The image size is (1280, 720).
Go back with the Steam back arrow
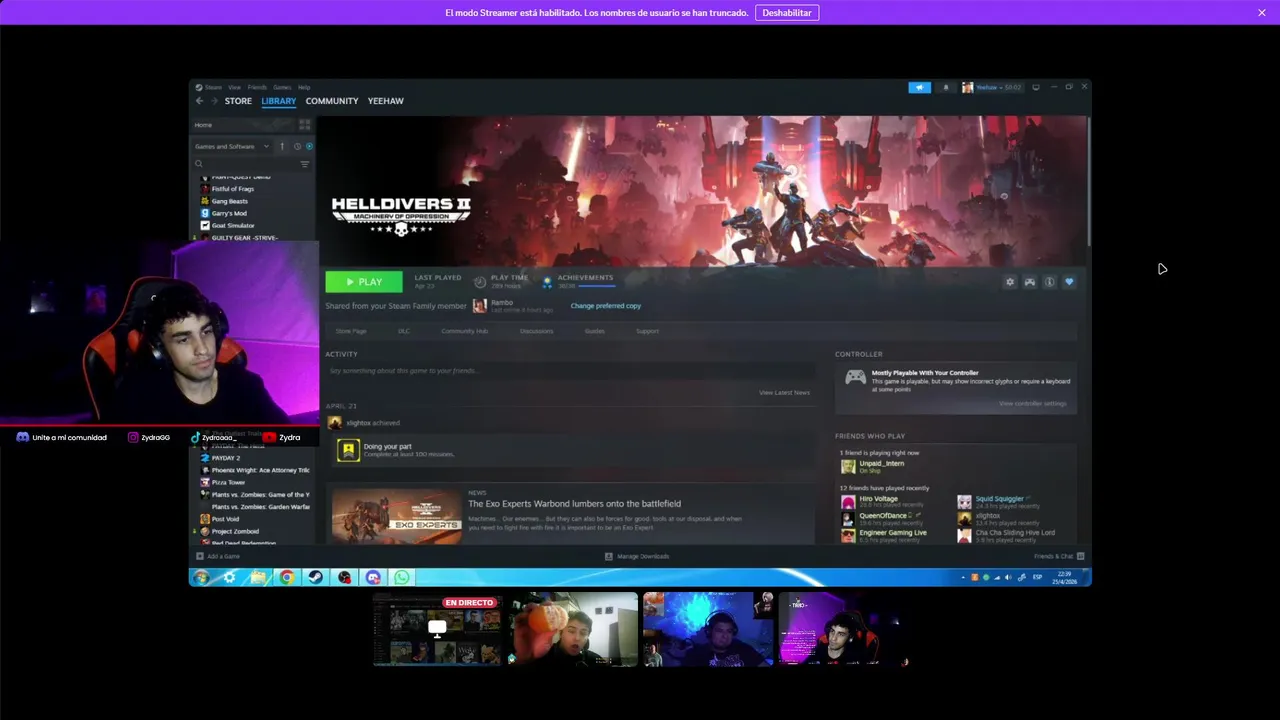coord(199,101)
